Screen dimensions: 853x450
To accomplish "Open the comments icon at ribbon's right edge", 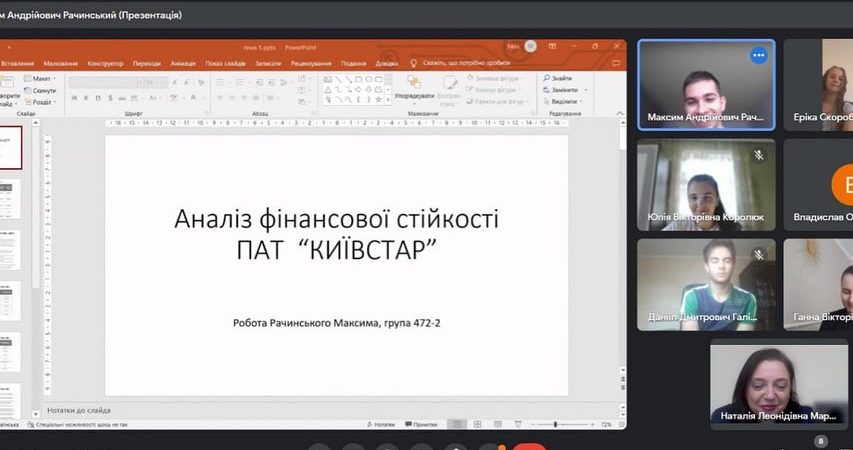I will pos(616,63).
